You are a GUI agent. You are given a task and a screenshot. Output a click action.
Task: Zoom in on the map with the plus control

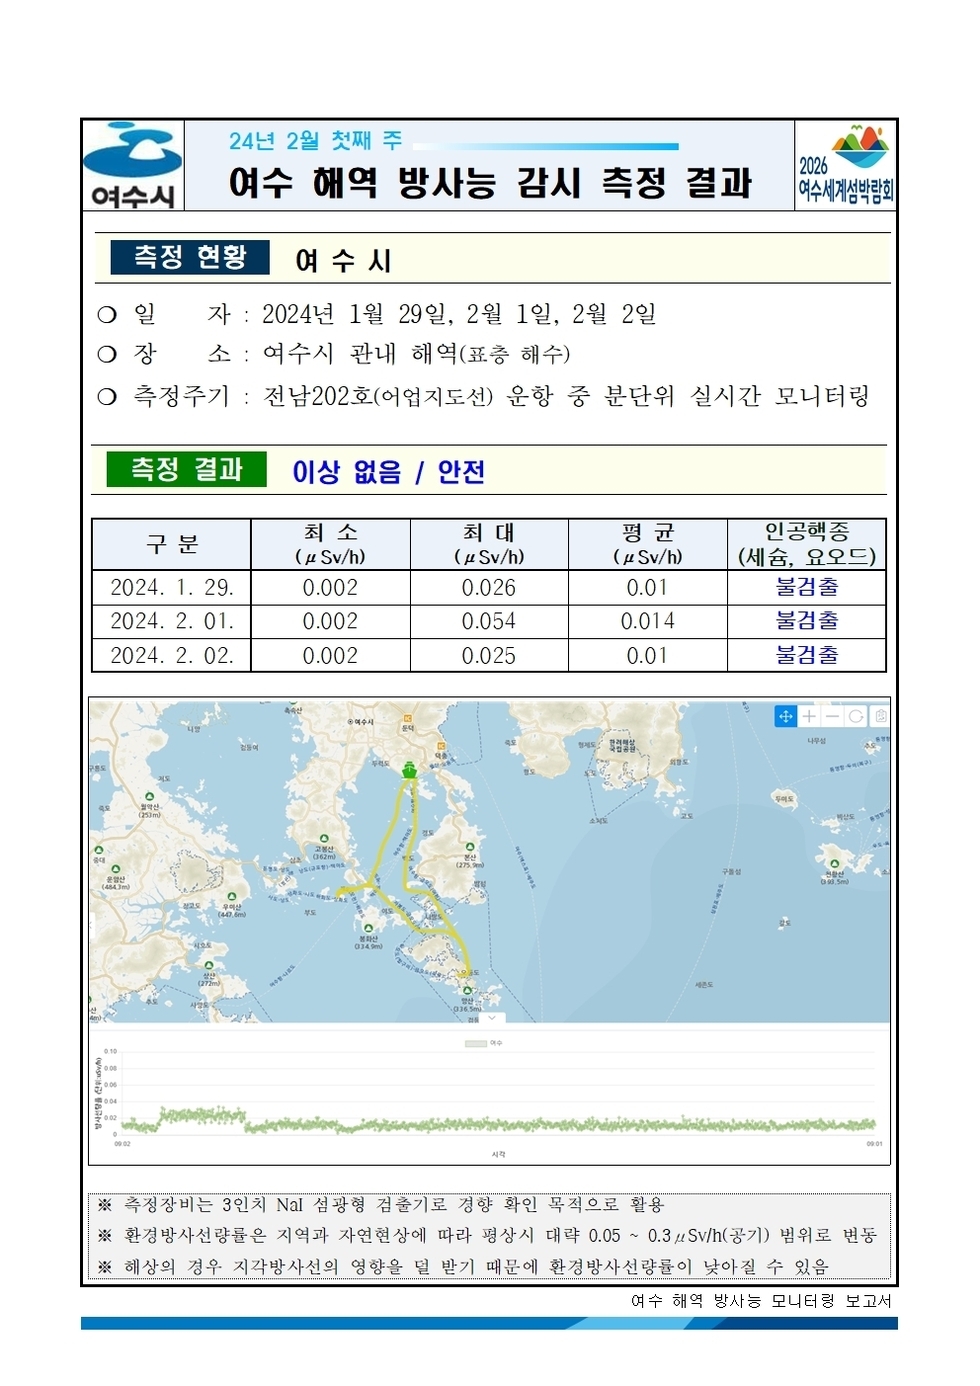point(809,716)
